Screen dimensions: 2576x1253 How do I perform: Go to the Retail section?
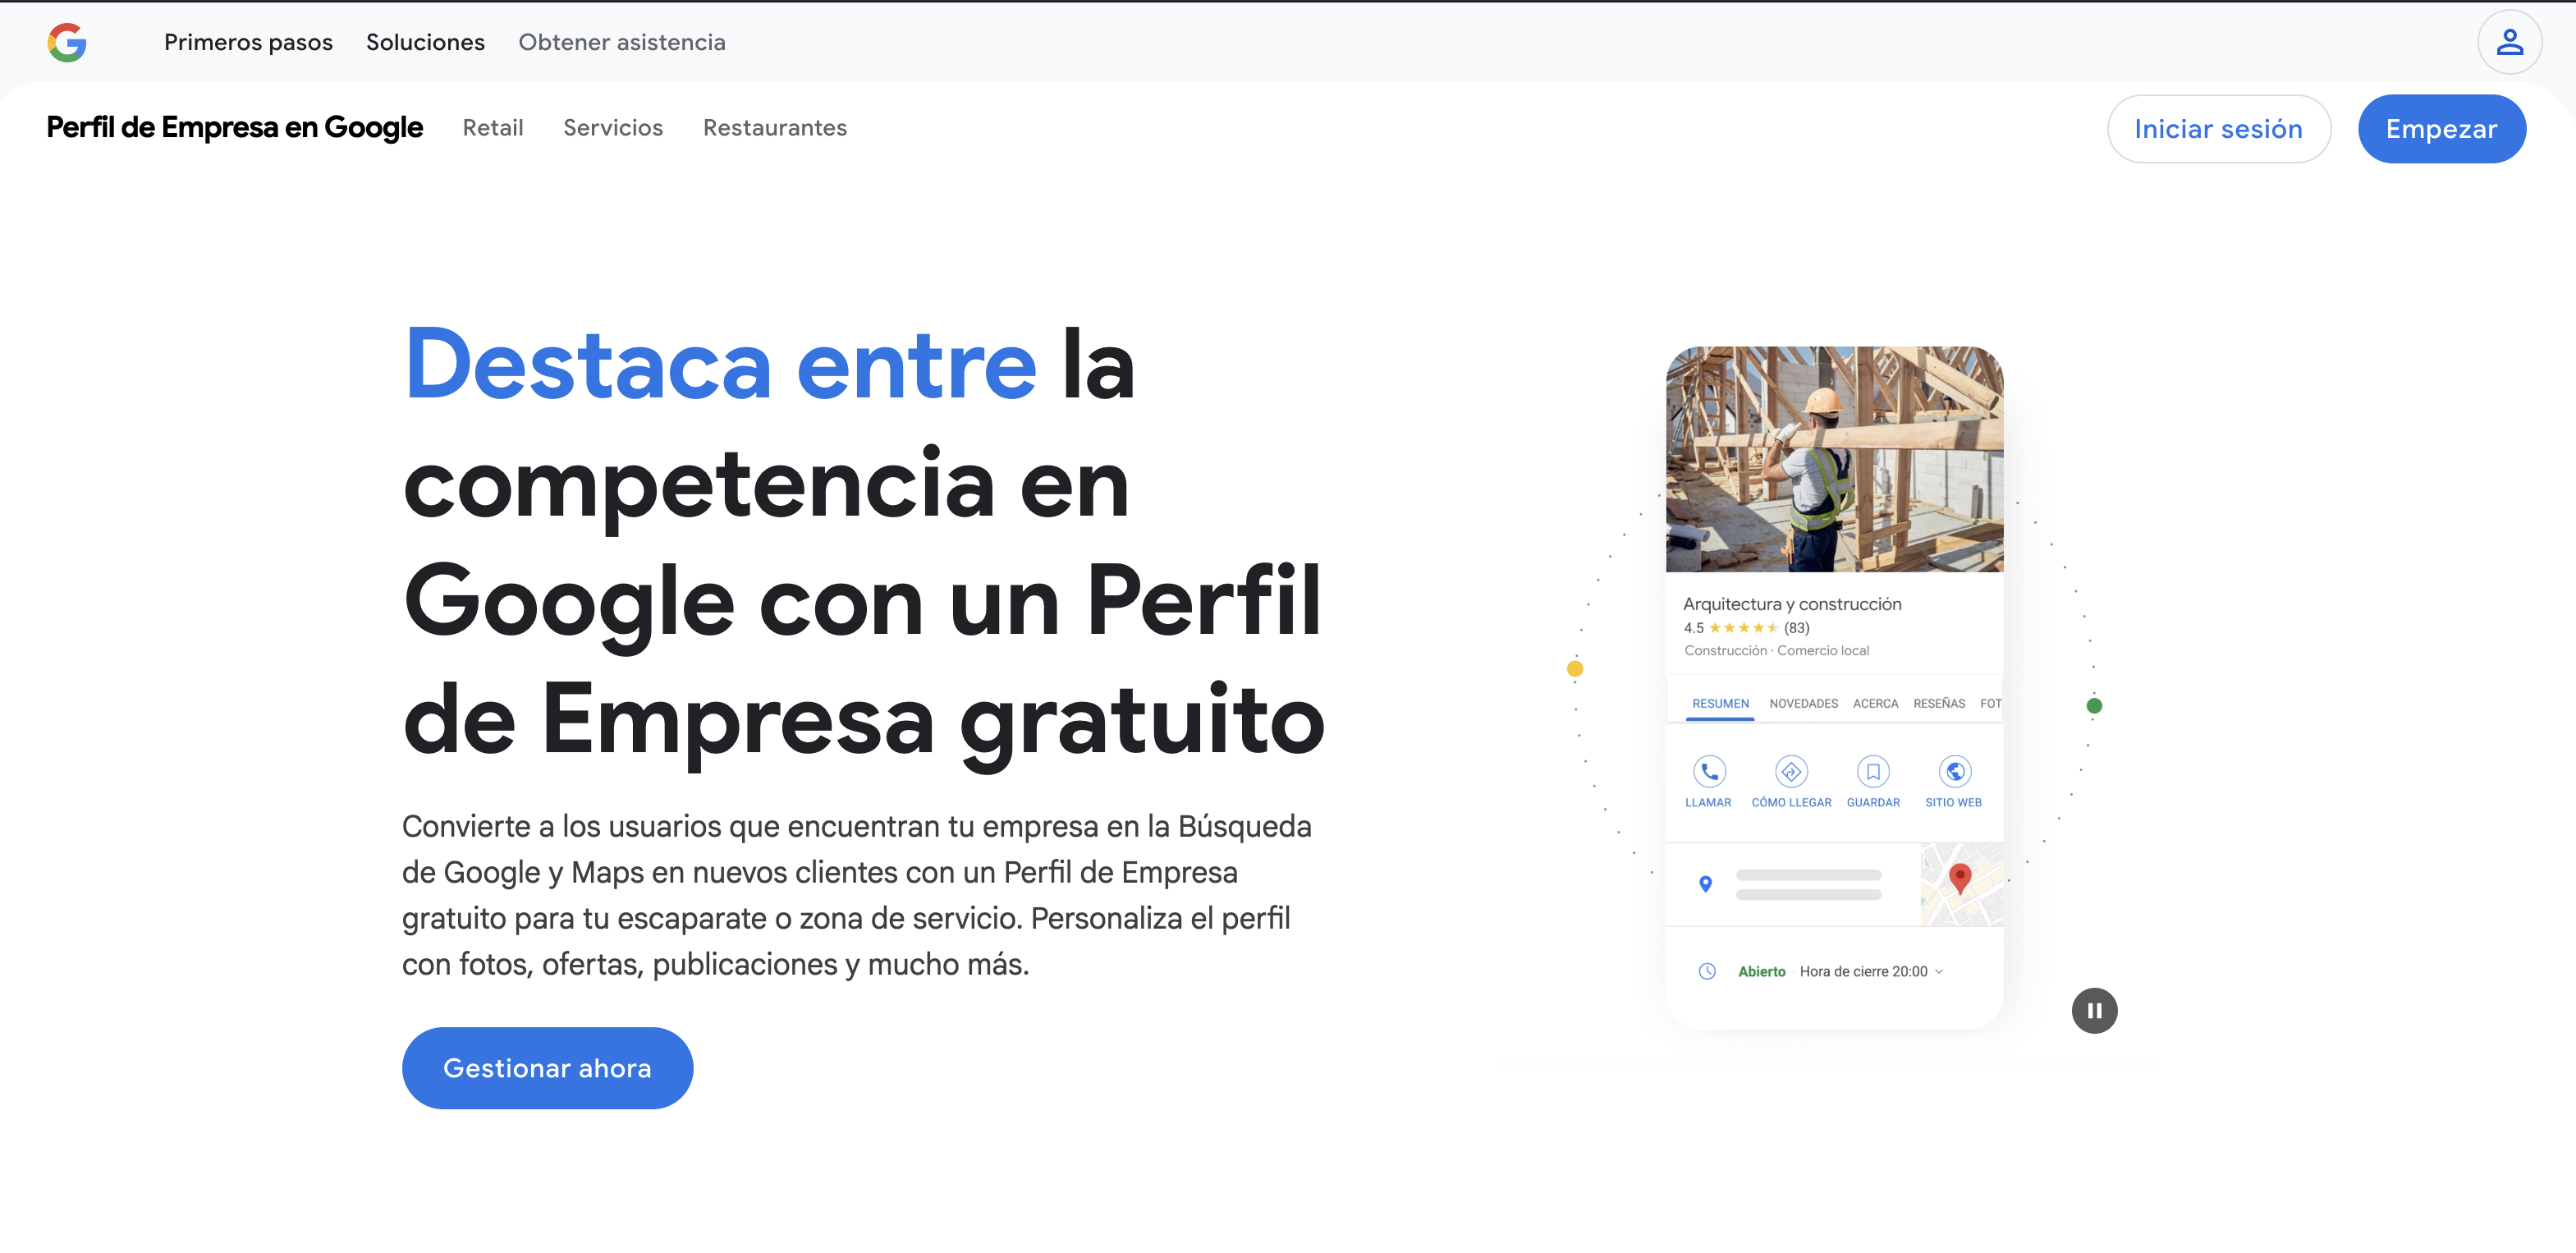coord(493,128)
